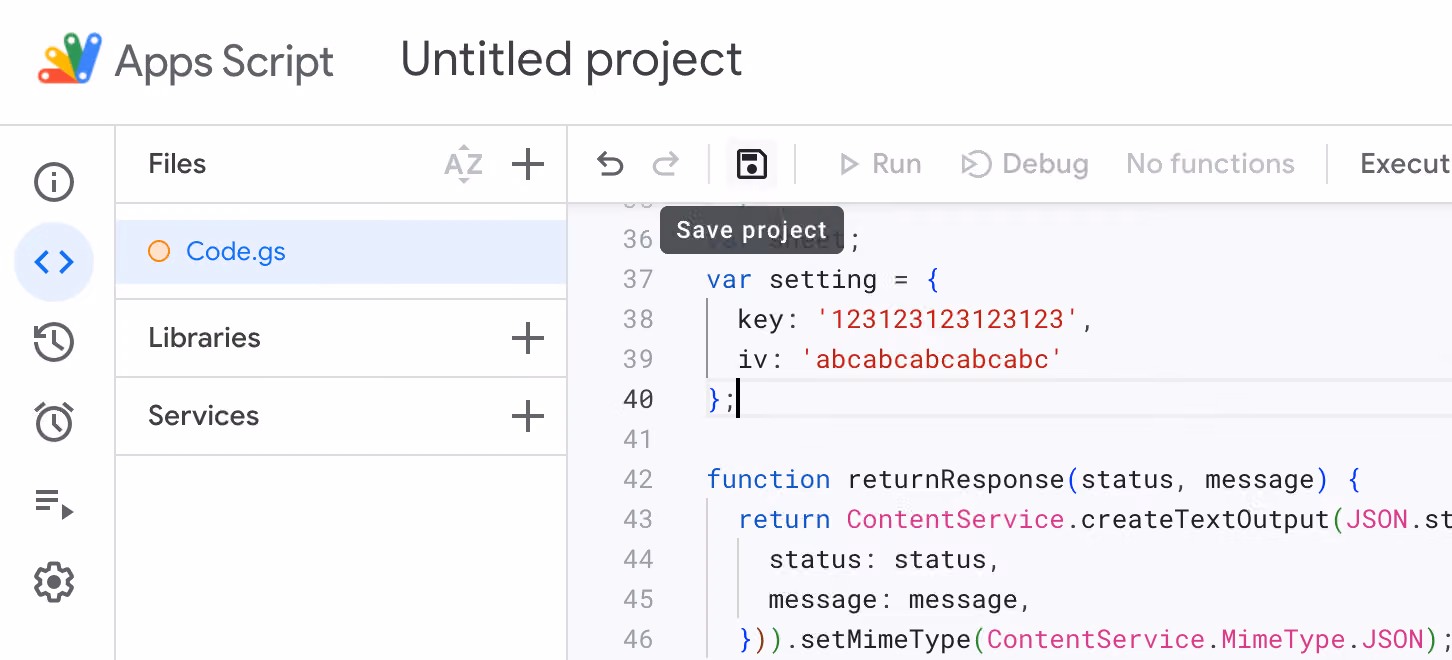Click the Apps Script home text
The height and width of the screenshot is (660, 1452).
point(224,61)
